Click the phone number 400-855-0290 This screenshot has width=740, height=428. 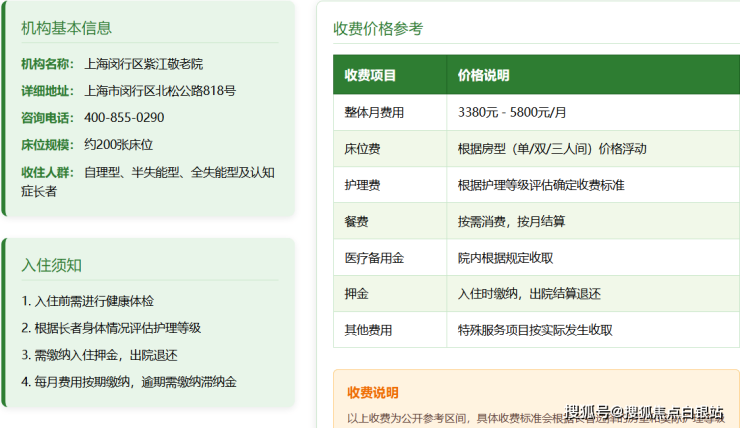click(x=124, y=117)
